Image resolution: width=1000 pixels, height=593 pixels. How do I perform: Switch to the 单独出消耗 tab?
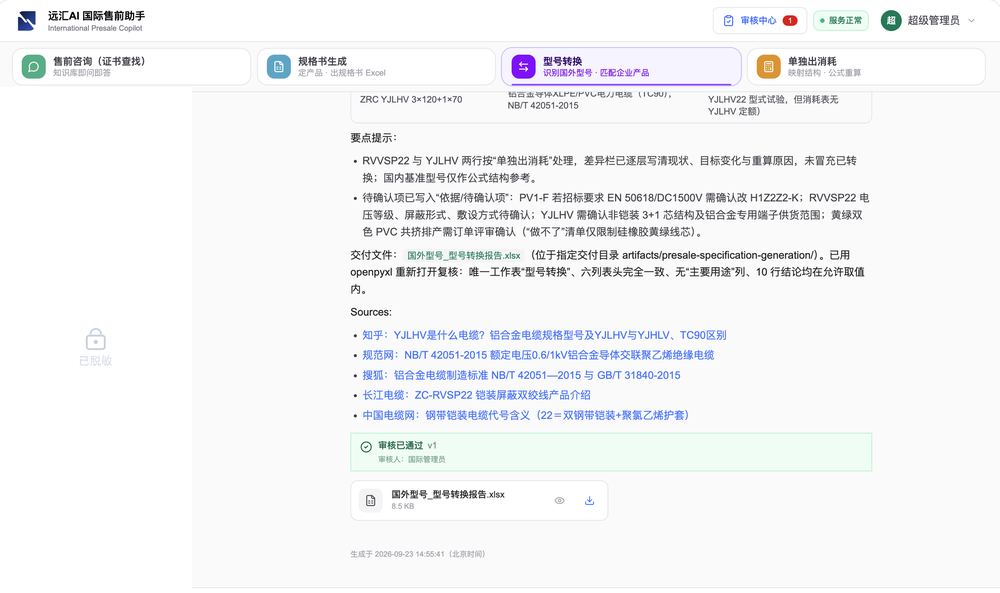[866, 66]
